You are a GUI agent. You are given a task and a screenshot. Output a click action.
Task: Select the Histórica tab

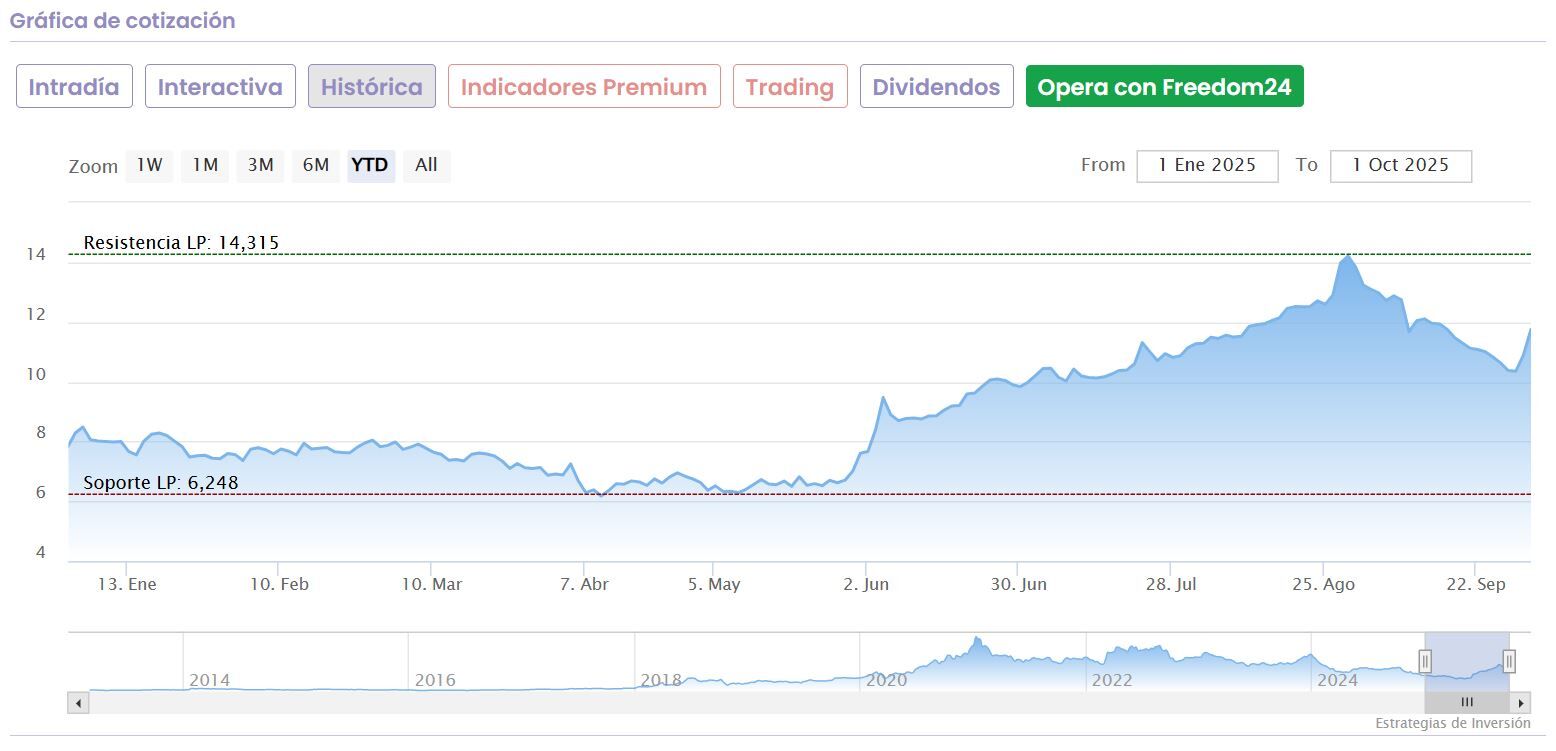372,87
